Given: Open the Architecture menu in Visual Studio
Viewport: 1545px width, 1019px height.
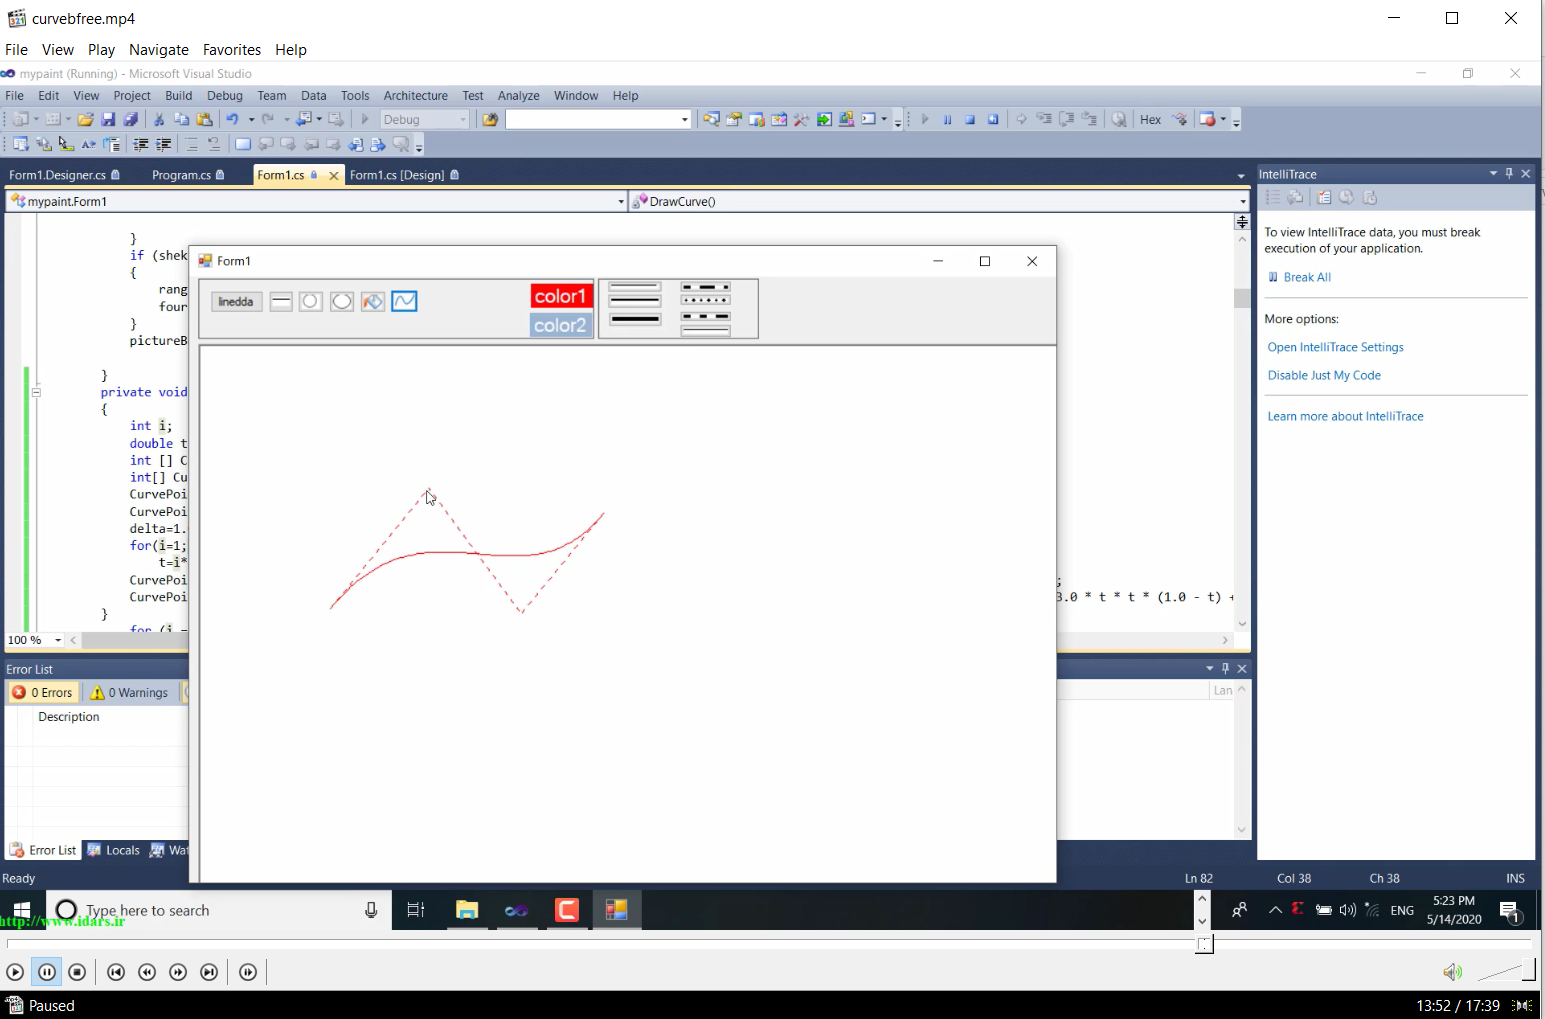Looking at the screenshot, I should point(416,96).
